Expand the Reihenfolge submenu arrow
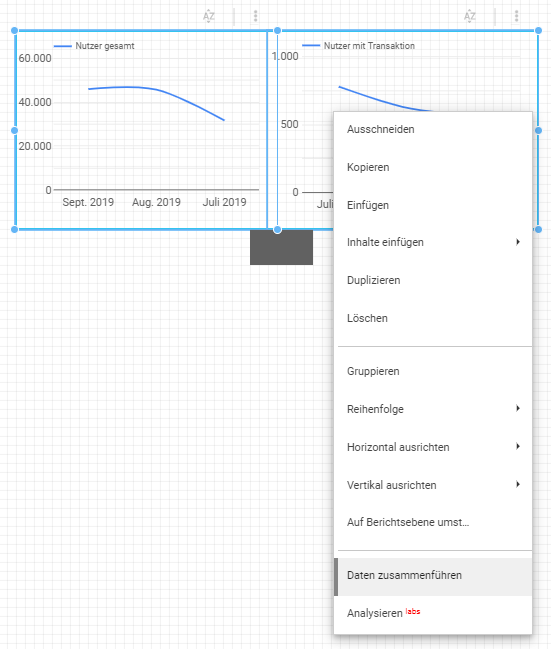Image resolution: width=551 pixels, height=649 pixels. tap(517, 409)
